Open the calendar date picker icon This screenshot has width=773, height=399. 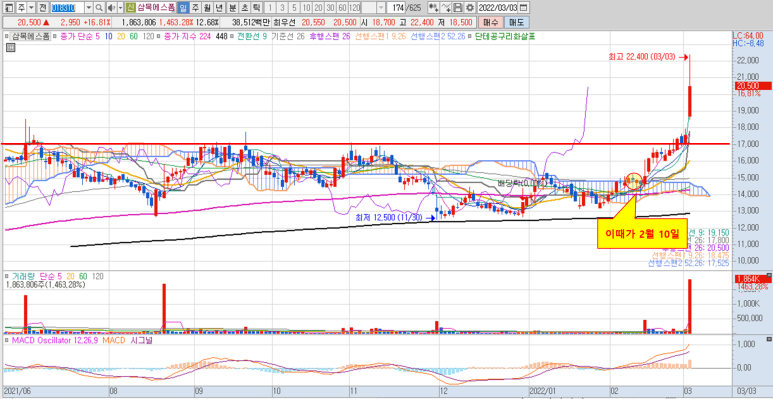[x=523, y=8]
